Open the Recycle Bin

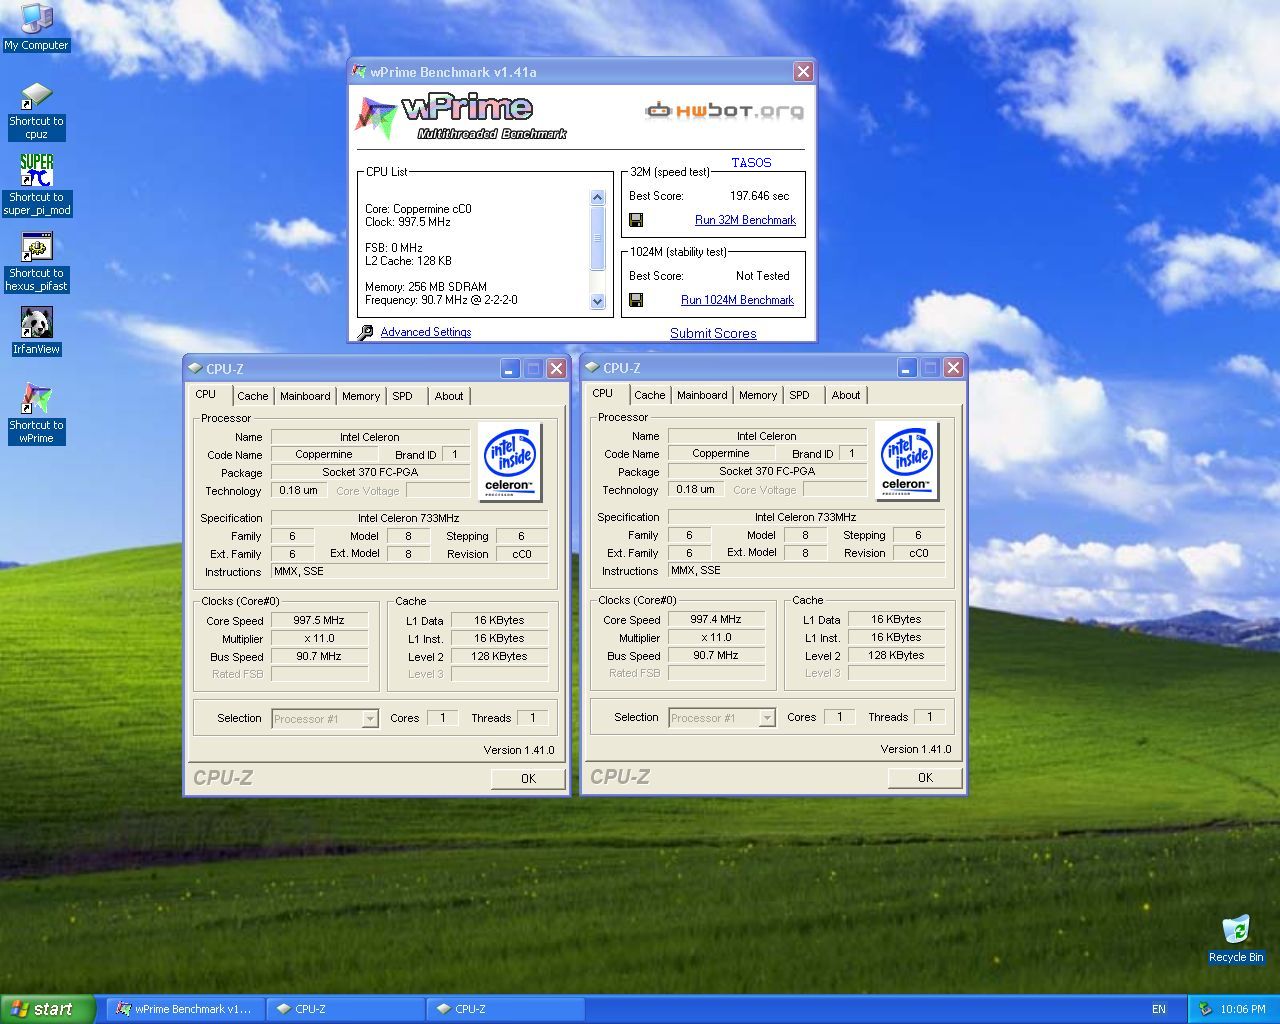pos(1236,939)
